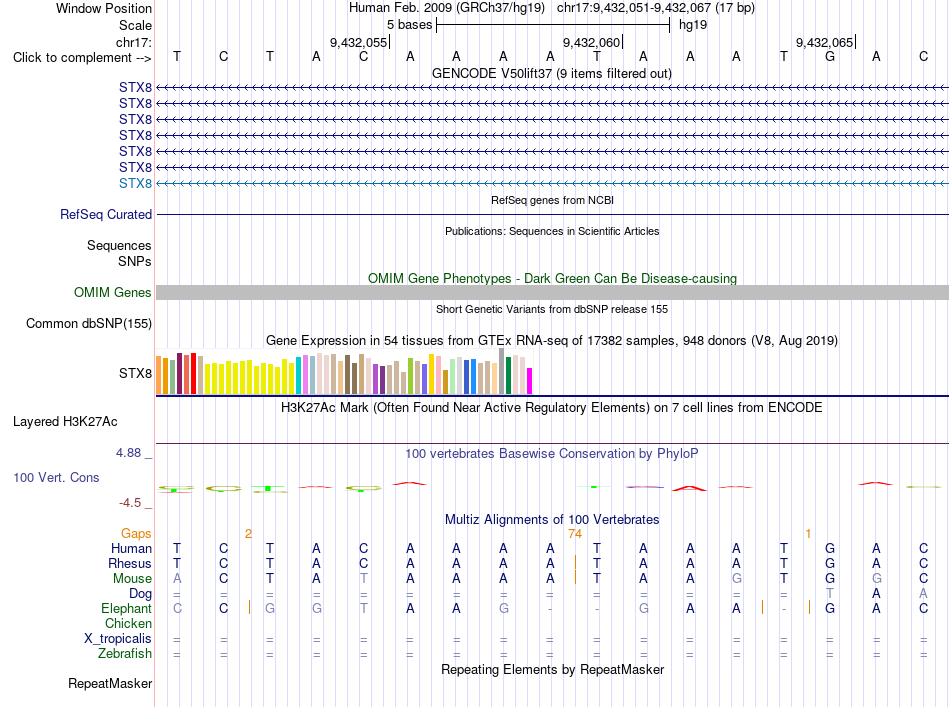Open the RefSeq Curated track label

[106, 214]
